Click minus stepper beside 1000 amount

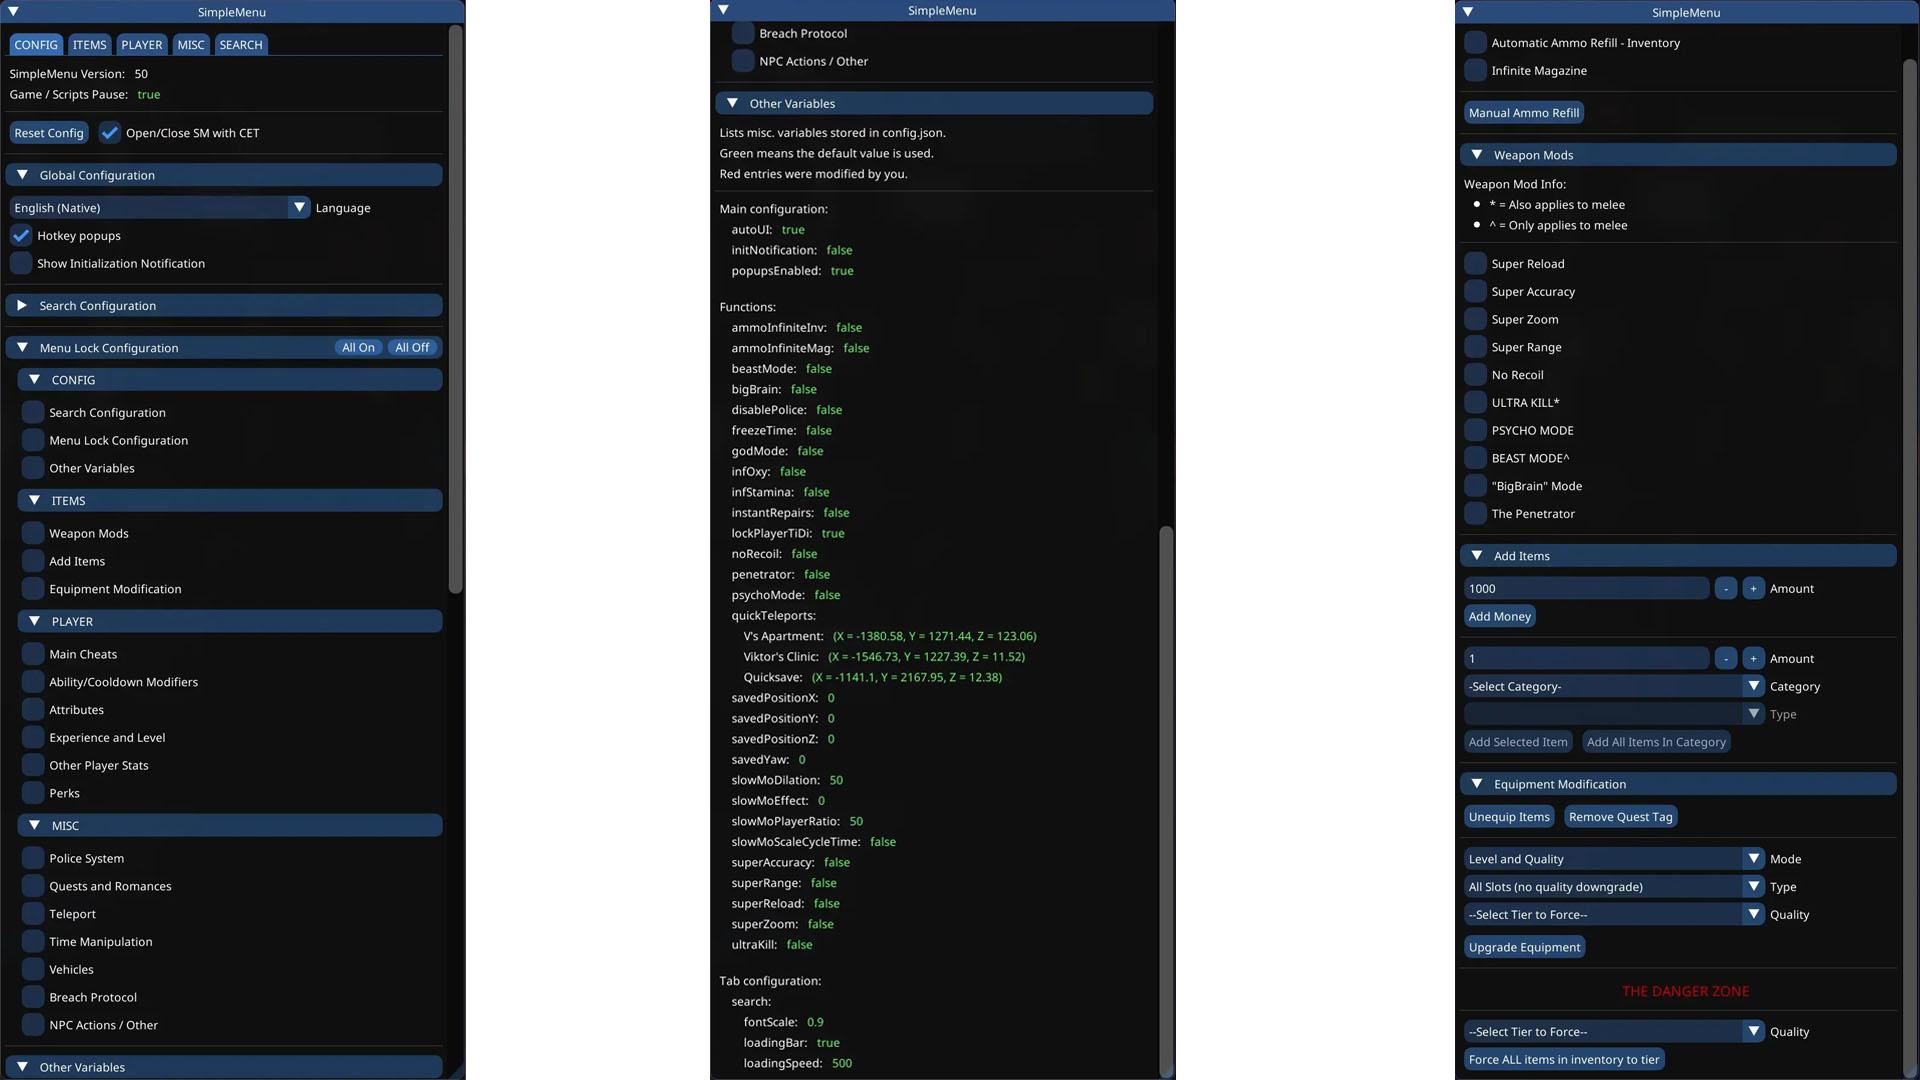point(1725,589)
